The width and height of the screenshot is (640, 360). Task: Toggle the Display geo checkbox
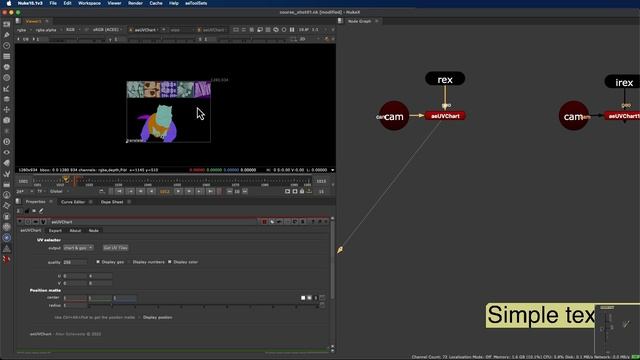coord(98,262)
